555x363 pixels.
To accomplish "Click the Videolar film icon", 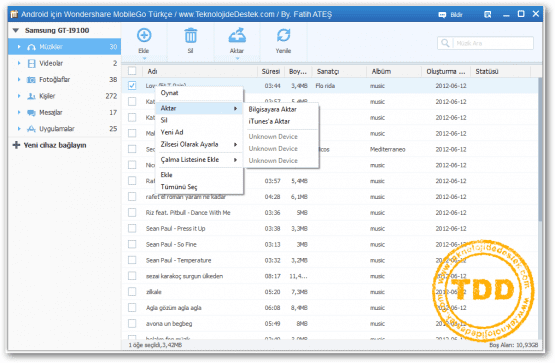I will point(32,63).
